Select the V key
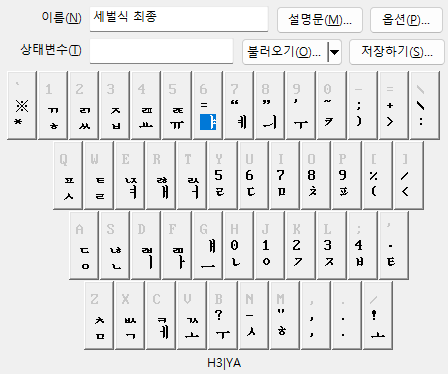Screen dimensions: 448x374 (x=192, y=315)
